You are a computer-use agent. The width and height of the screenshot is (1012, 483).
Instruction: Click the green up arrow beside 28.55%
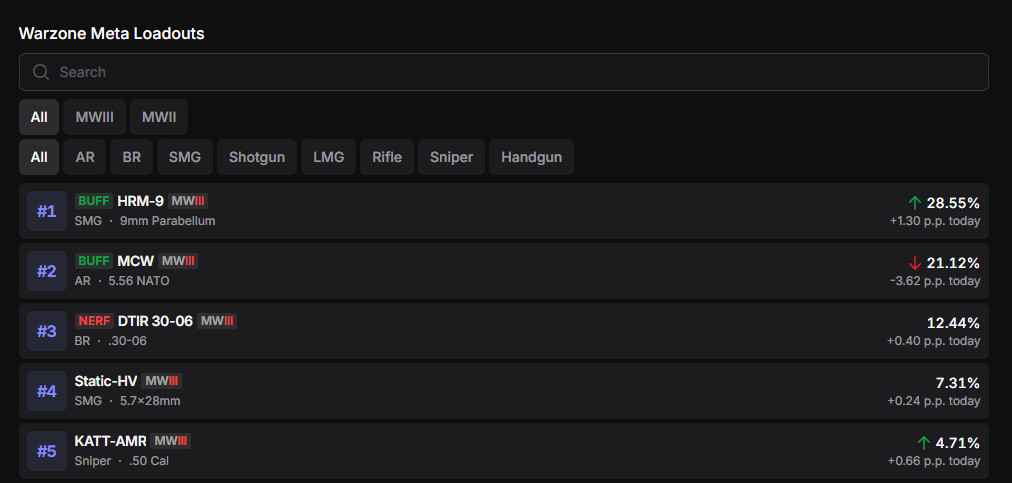coord(914,203)
